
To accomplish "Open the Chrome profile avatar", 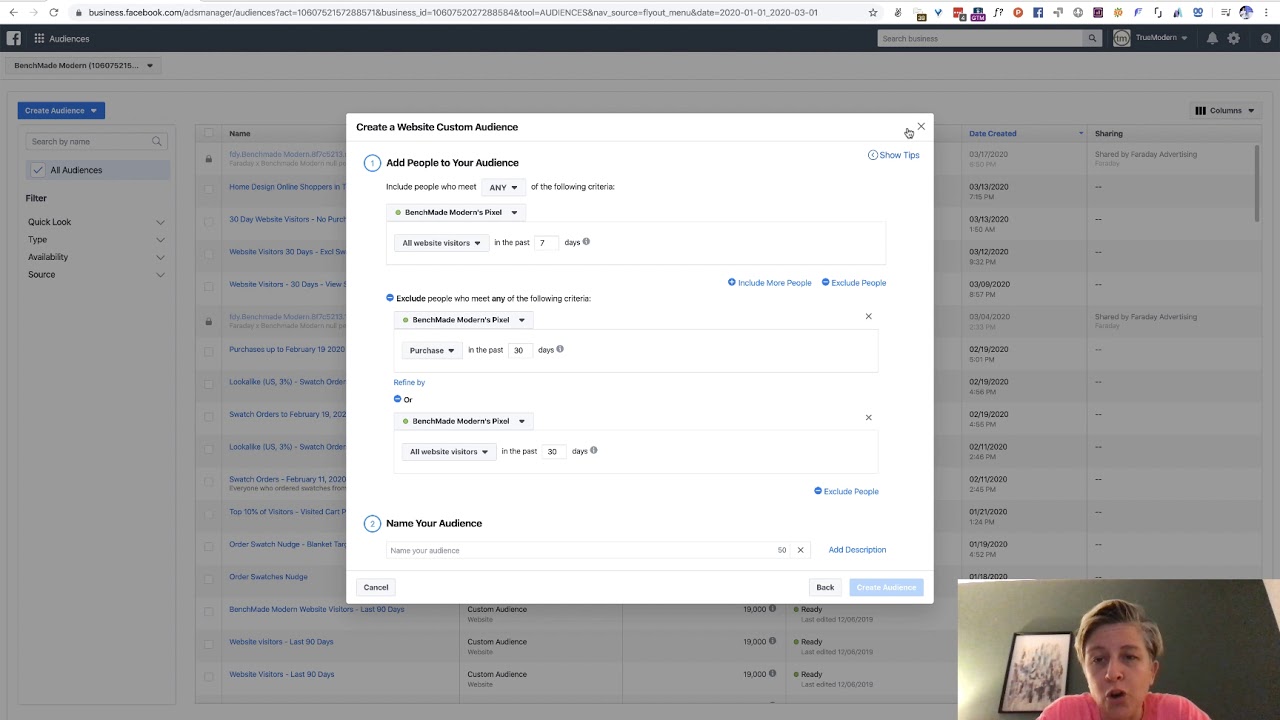I will (x=1246, y=12).
